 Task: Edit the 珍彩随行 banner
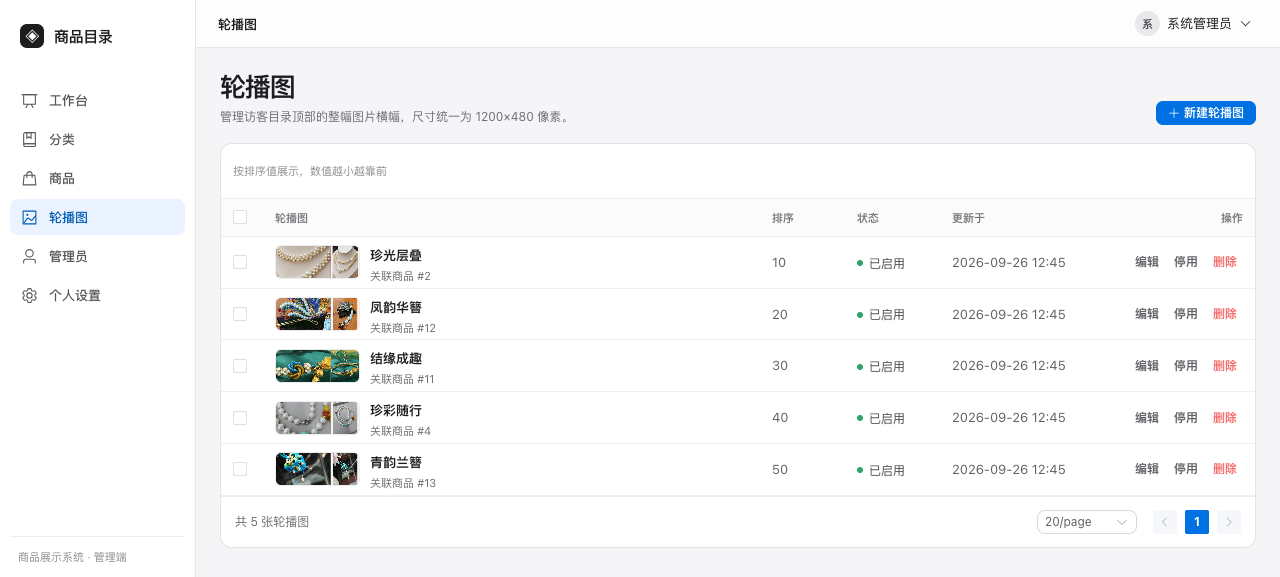tap(1147, 418)
